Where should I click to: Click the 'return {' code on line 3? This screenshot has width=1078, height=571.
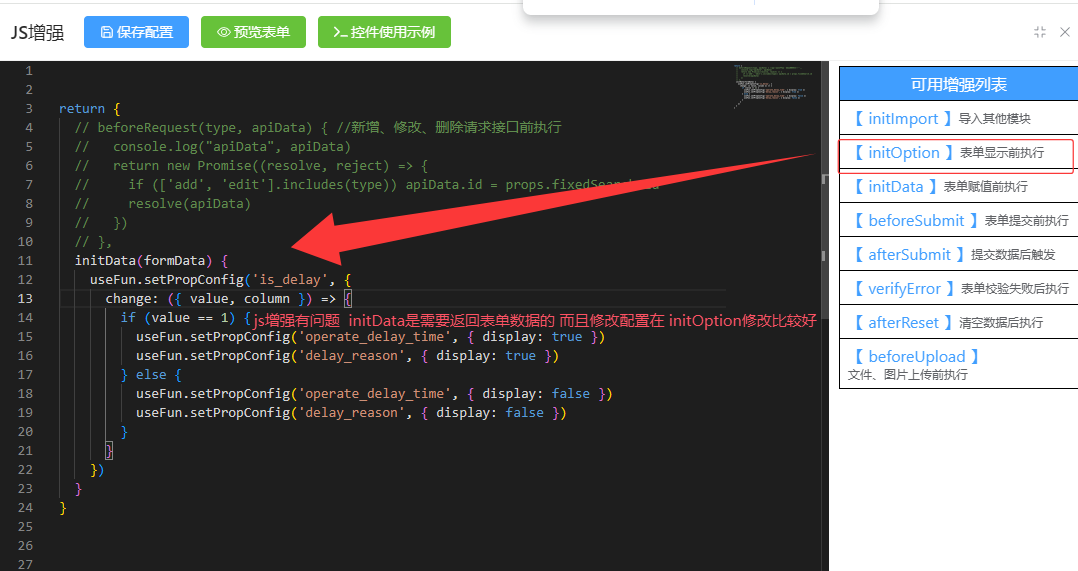coord(89,109)
